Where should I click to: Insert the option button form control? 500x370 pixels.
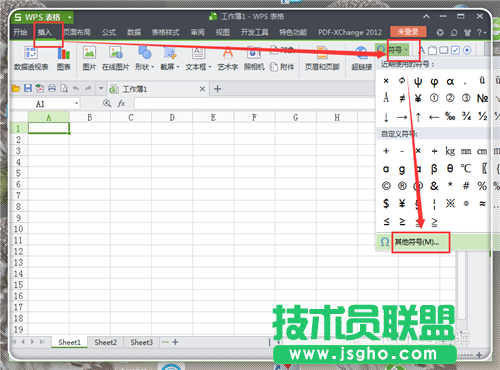click(467, 50)
